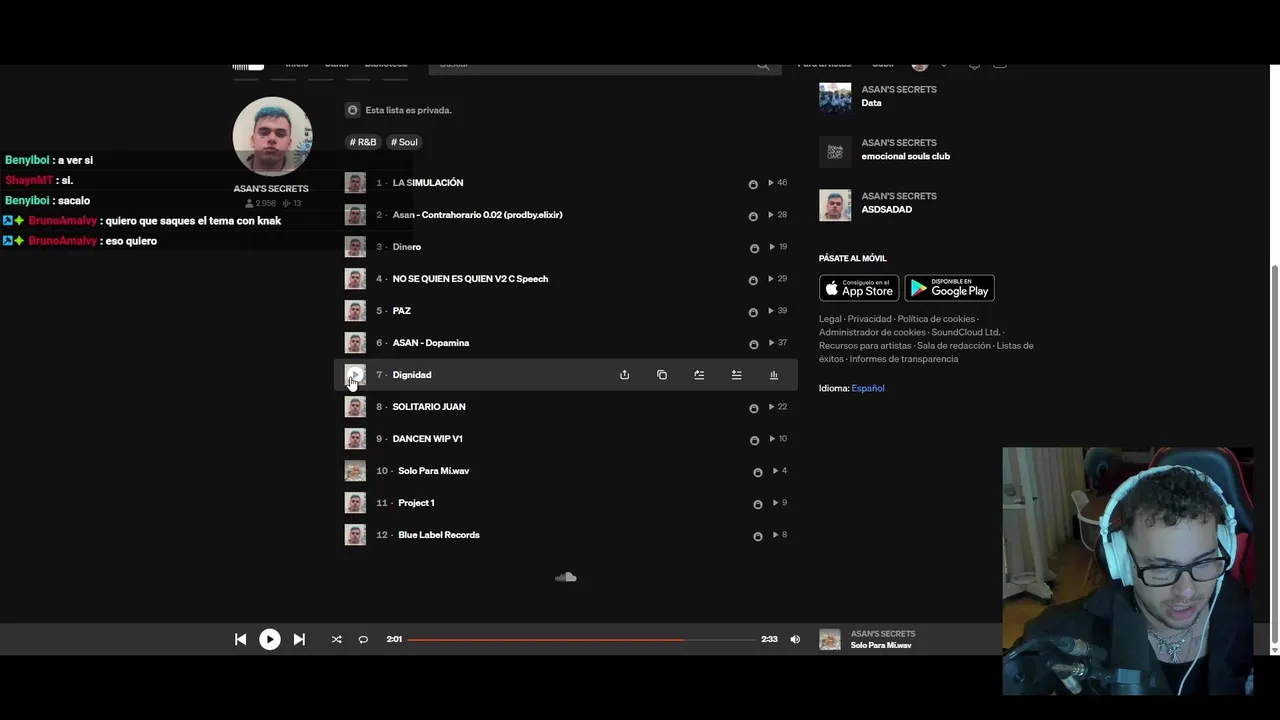
Task: Open track LA SIMULACIÓN
Action: pos(428,183)
